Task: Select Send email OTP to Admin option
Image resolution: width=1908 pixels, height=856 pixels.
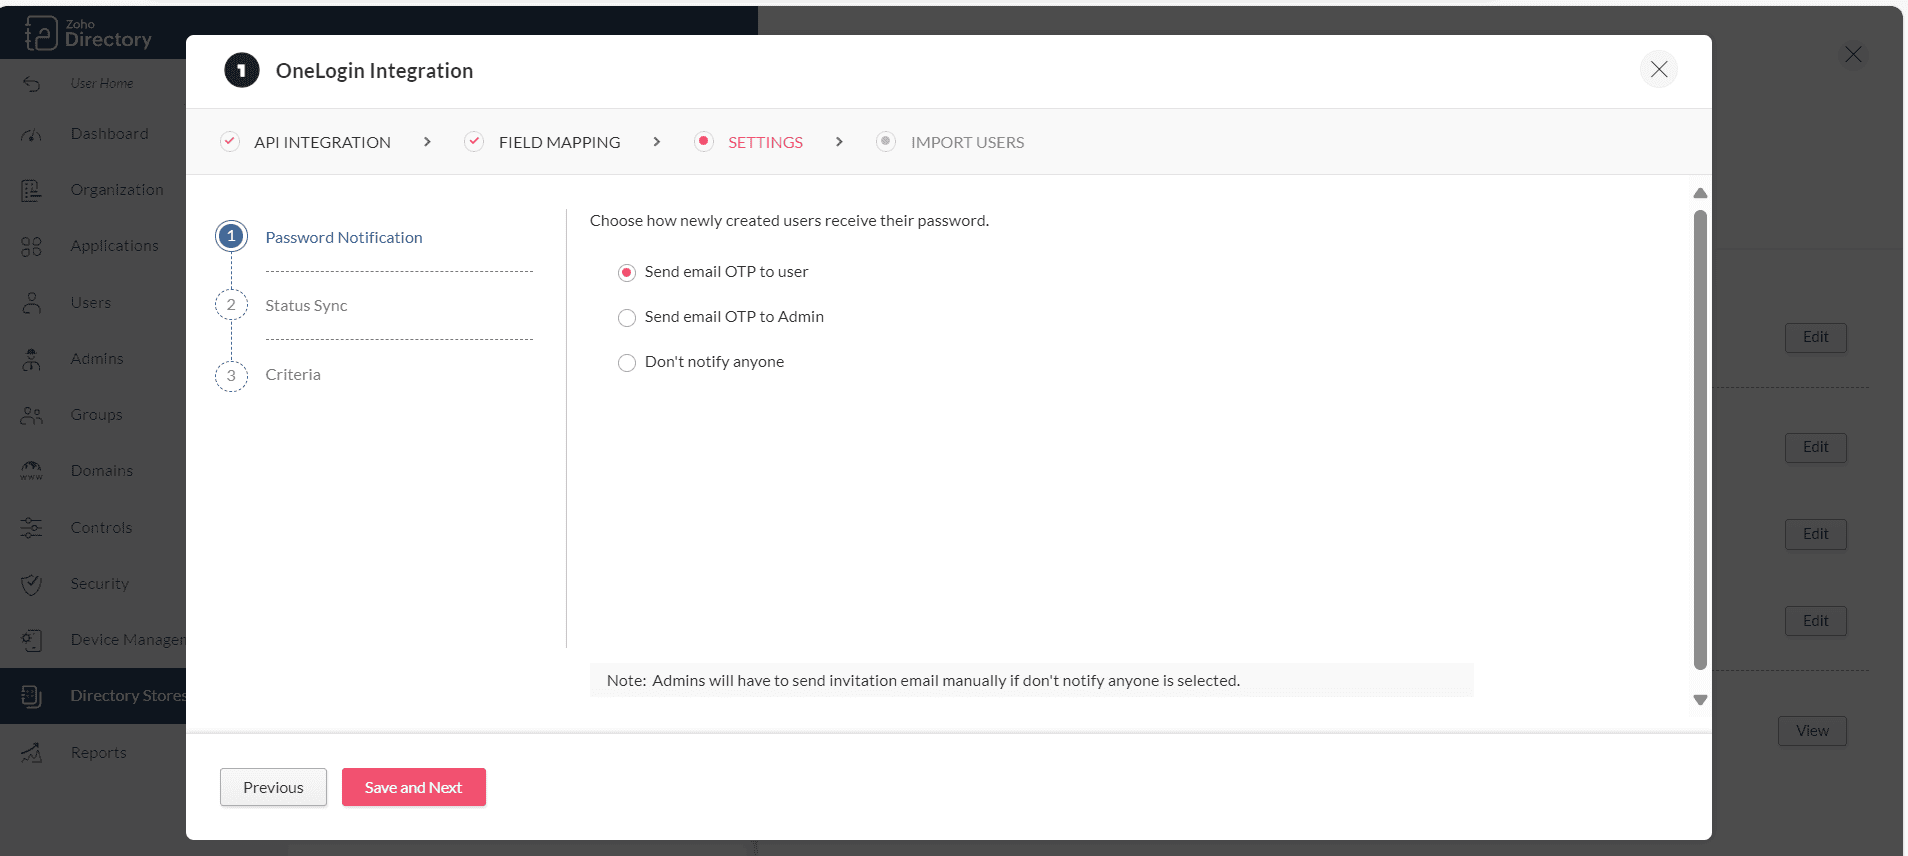Action: (627, 318)
